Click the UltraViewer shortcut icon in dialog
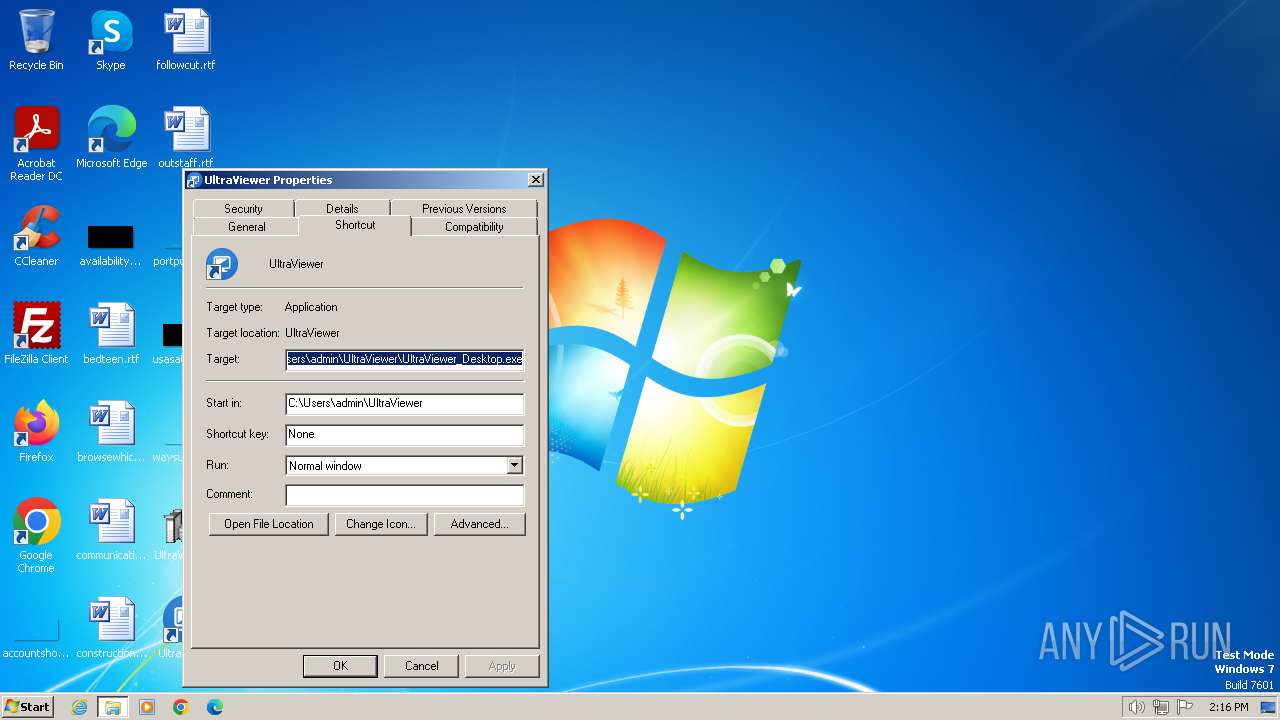 click(x=221, y=264)
